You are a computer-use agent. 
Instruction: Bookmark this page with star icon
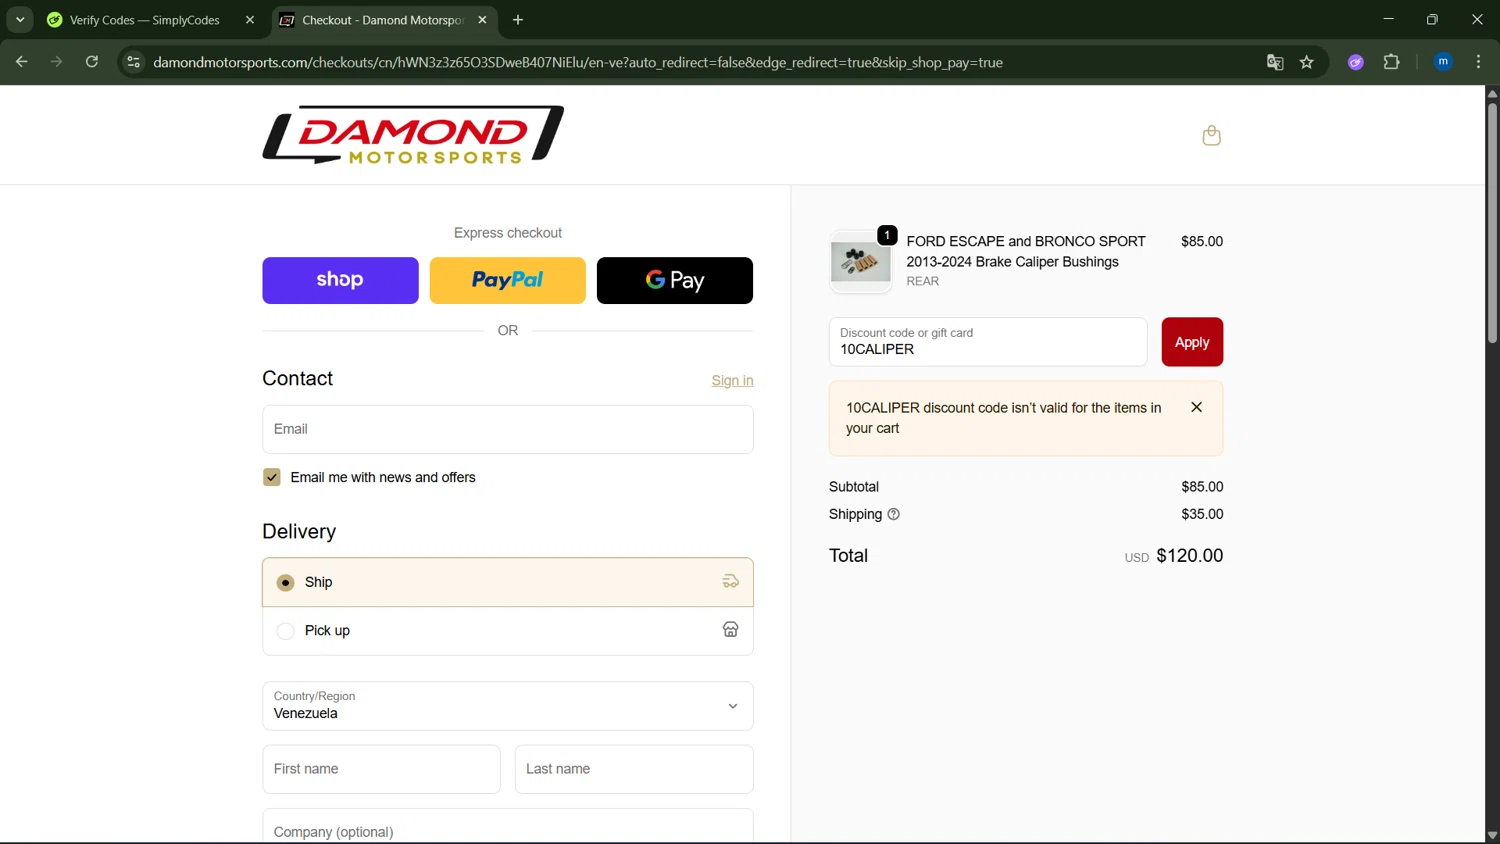point(1306,62)
